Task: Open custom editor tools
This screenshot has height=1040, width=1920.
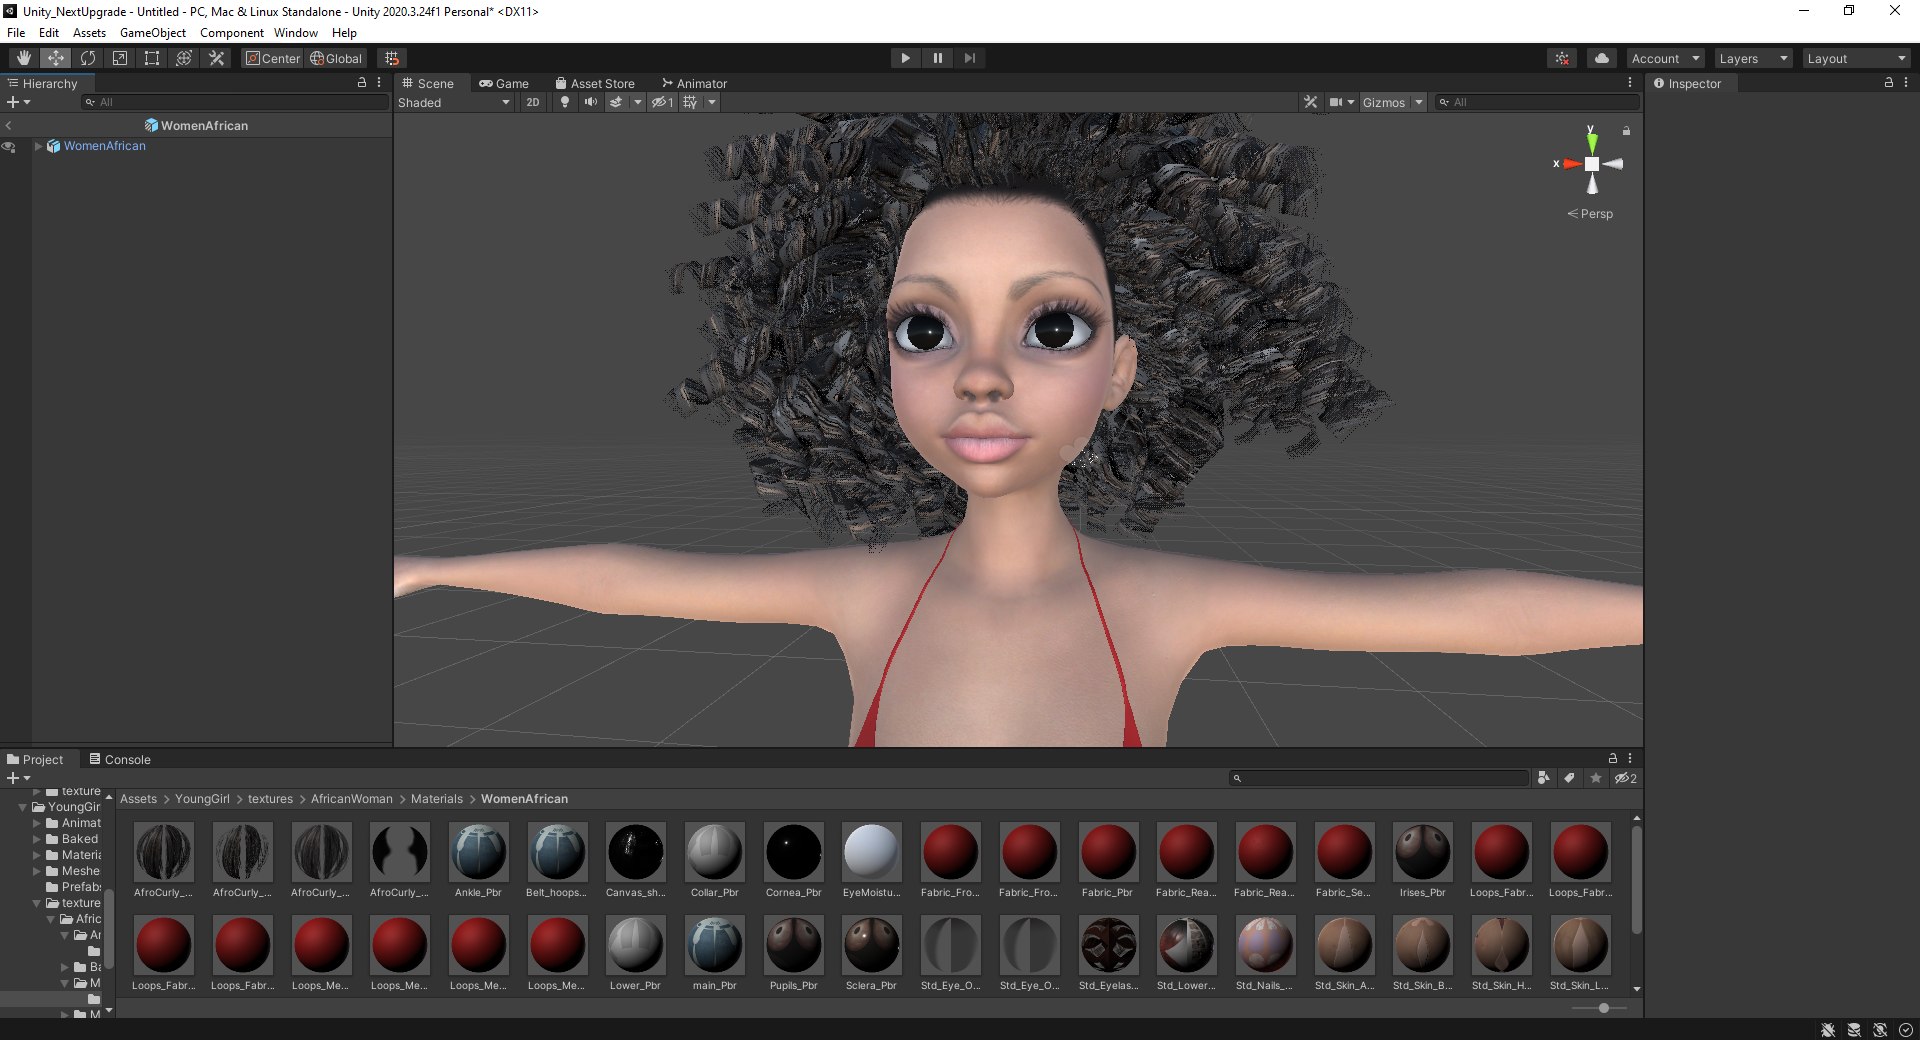Action: [x=216, y=58]
